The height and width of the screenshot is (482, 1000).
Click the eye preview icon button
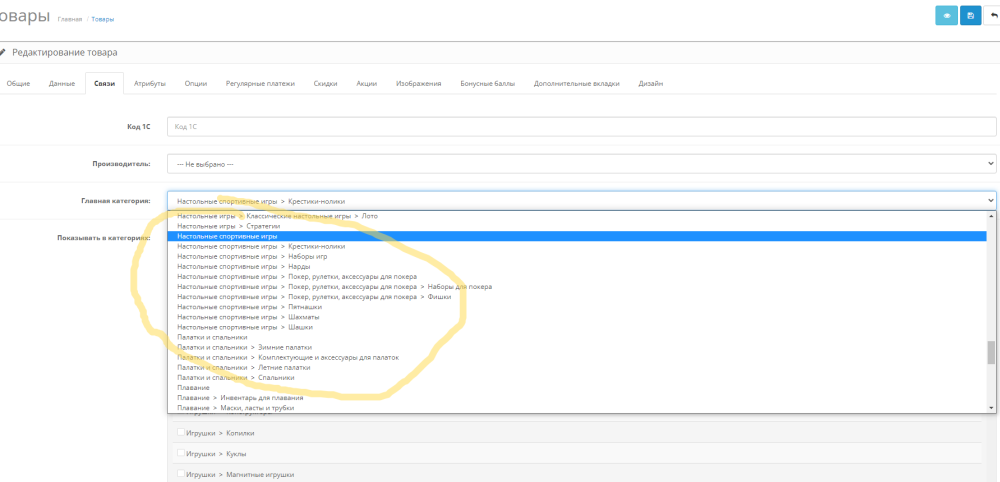click(946, 15)
